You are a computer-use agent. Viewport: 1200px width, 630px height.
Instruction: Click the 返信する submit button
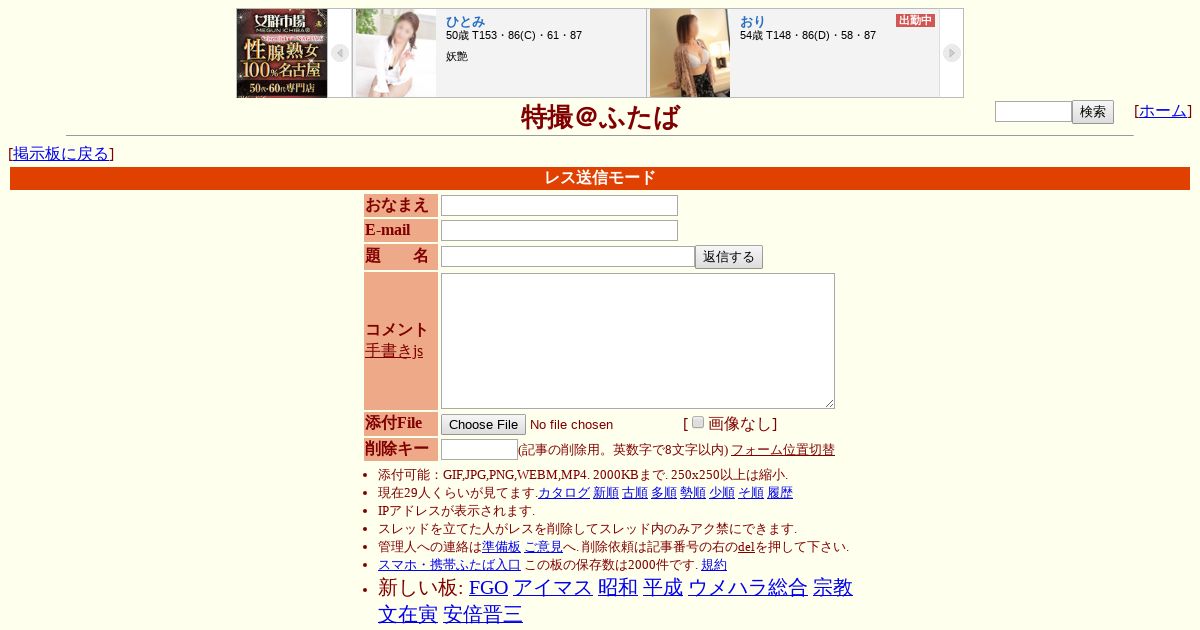(729, 257)
